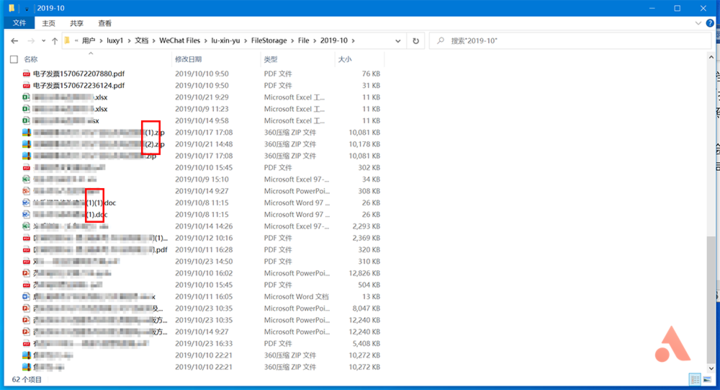Expand chevron after luxy1 breadcrumb

(129, 41)
